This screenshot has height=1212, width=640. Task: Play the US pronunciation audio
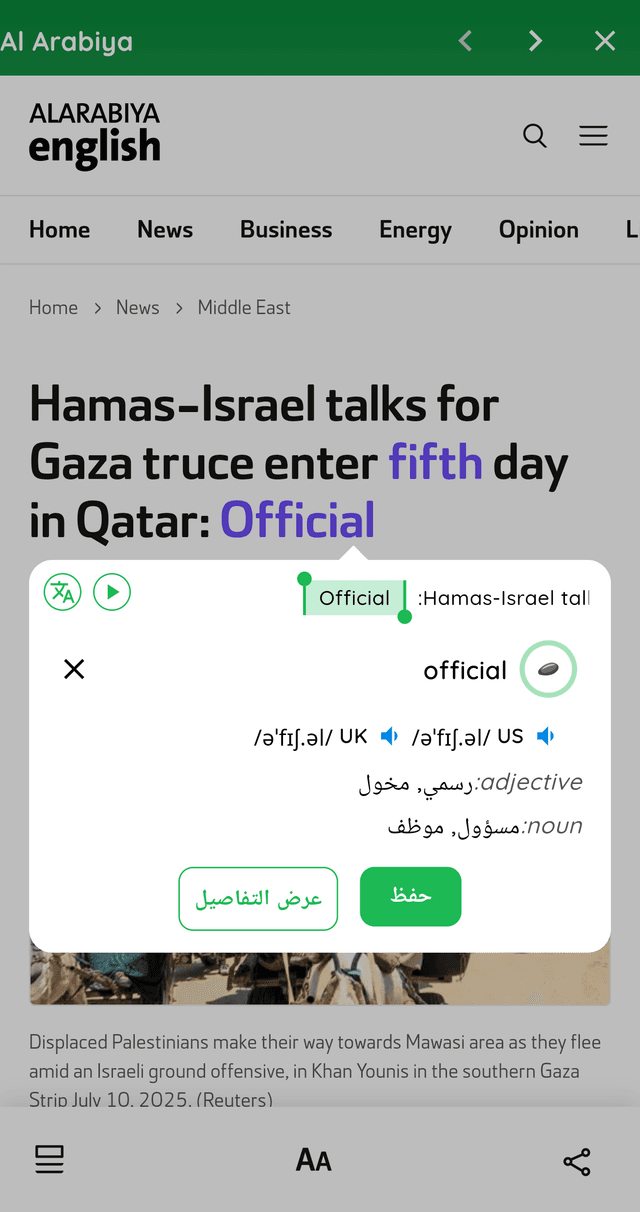click(546, 737)
